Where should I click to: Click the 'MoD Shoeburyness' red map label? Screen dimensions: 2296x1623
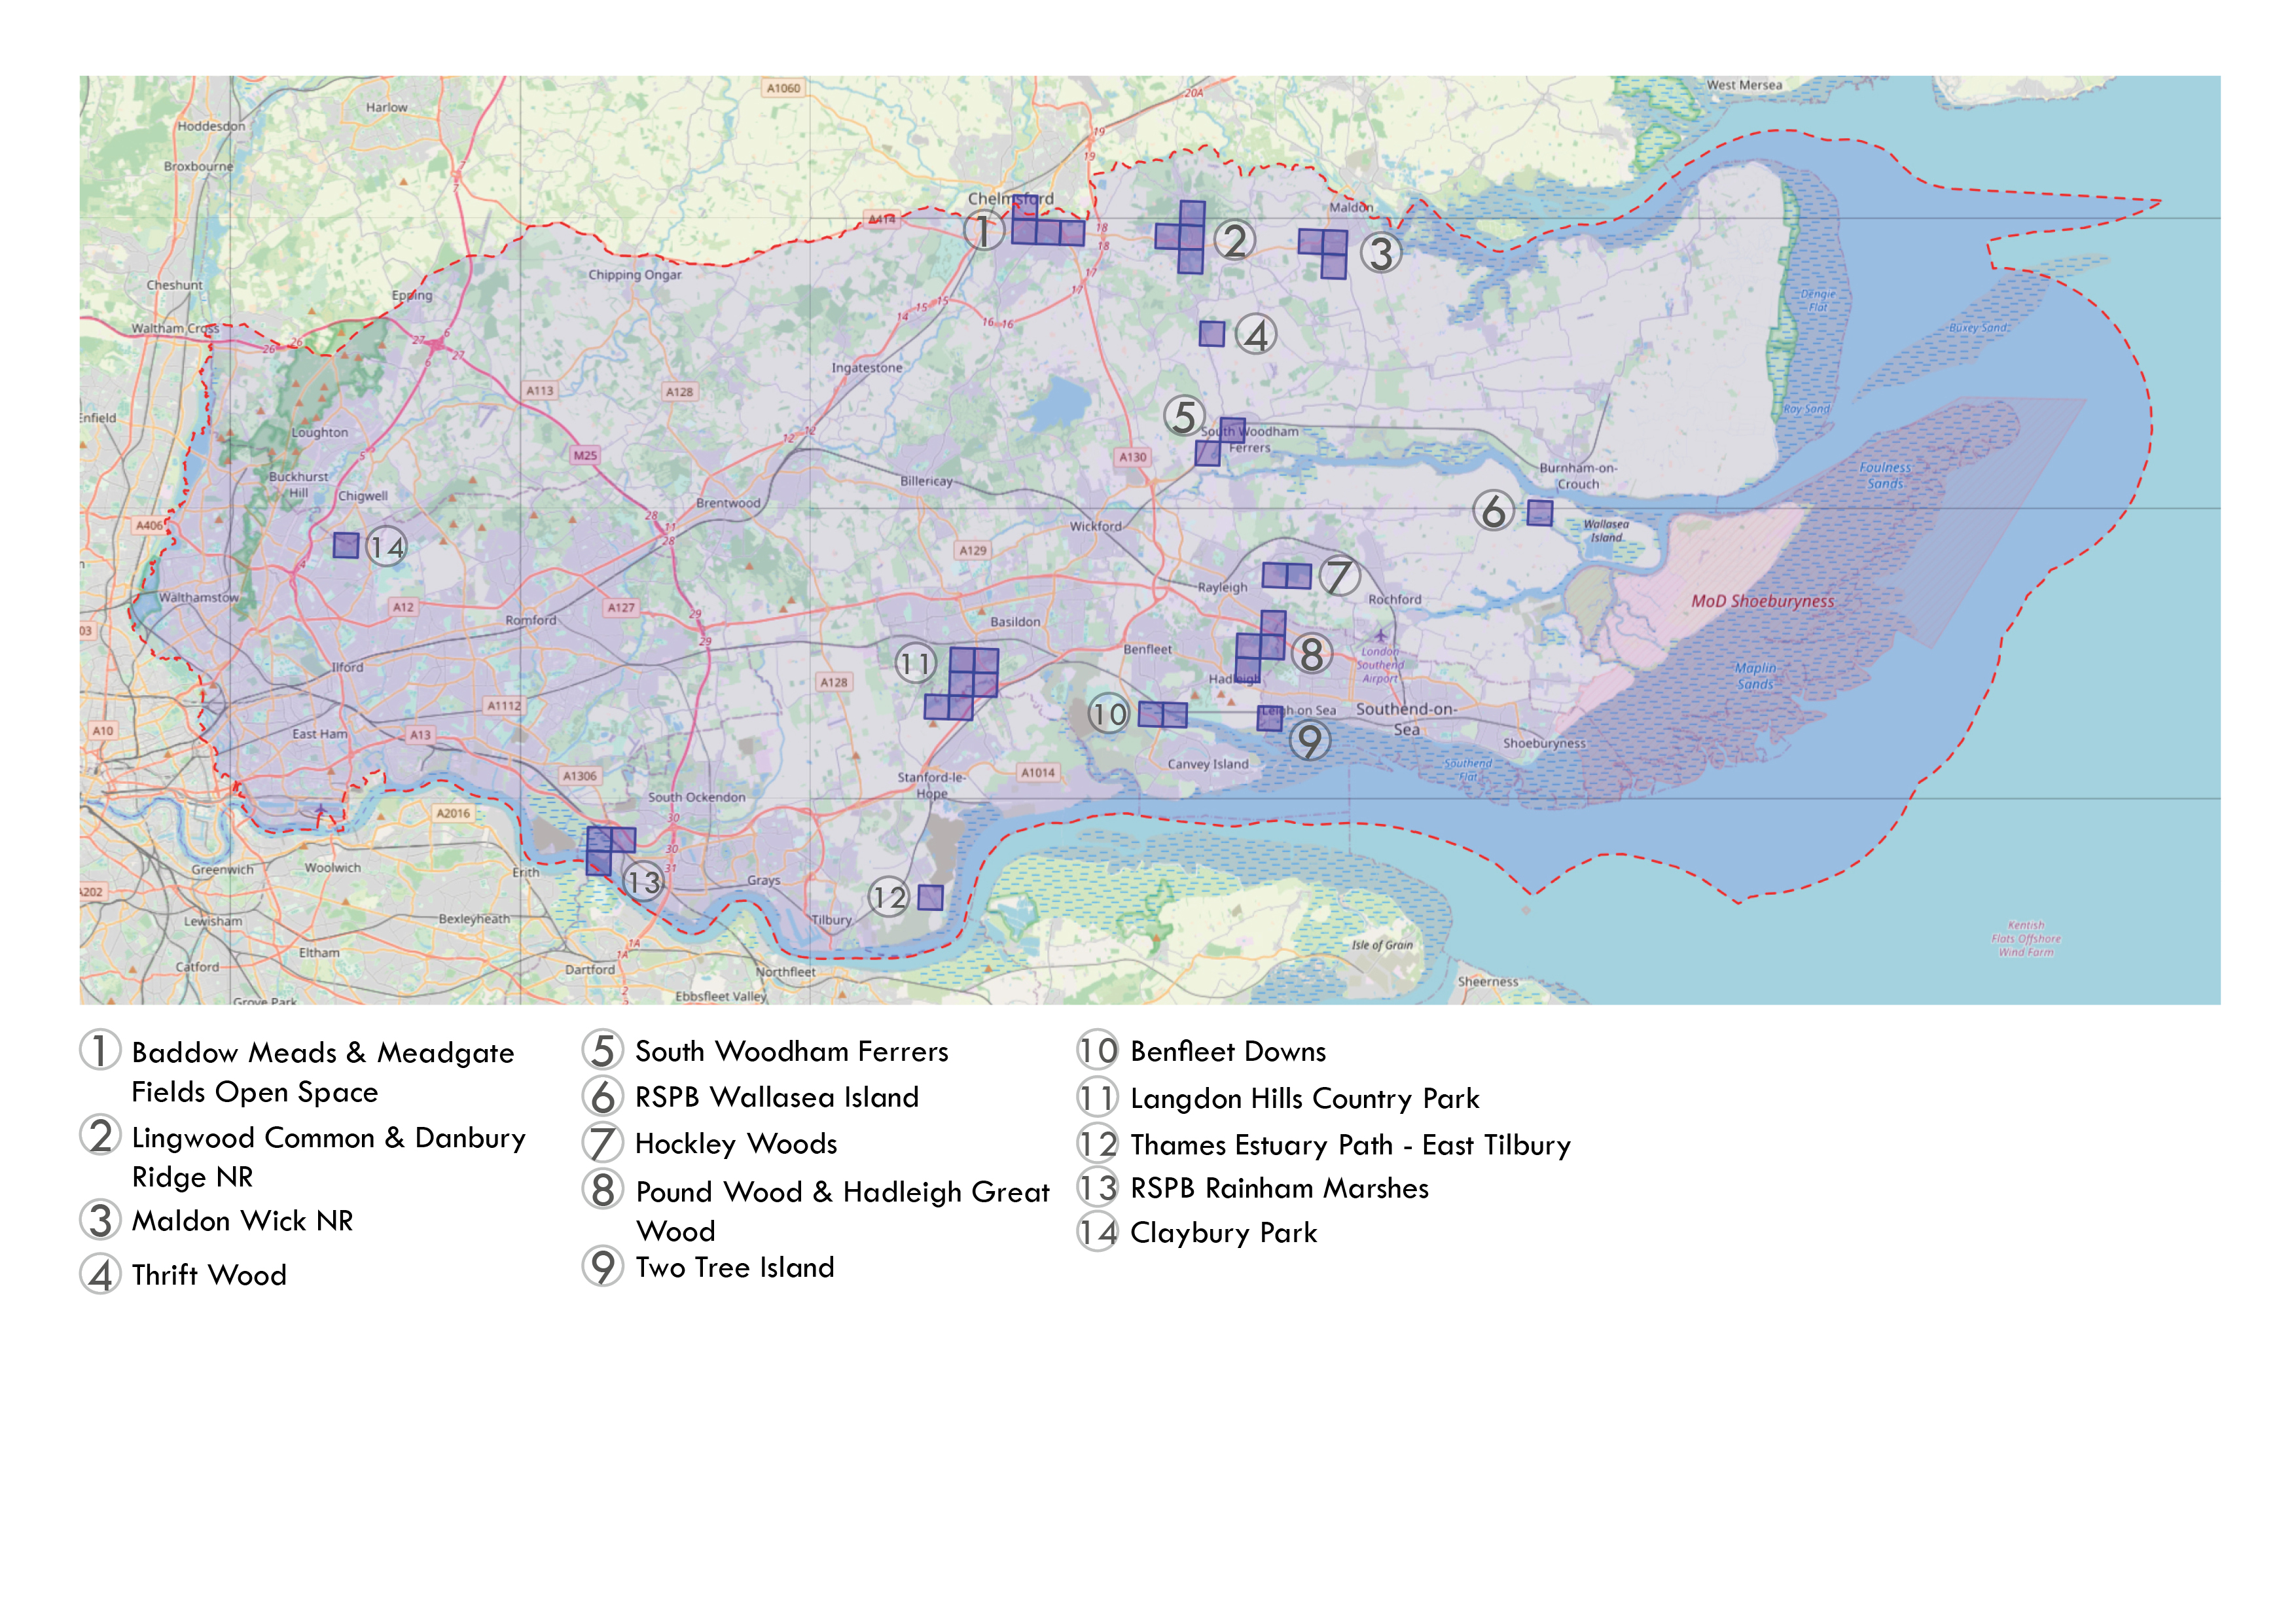[x=1763, y=601]
